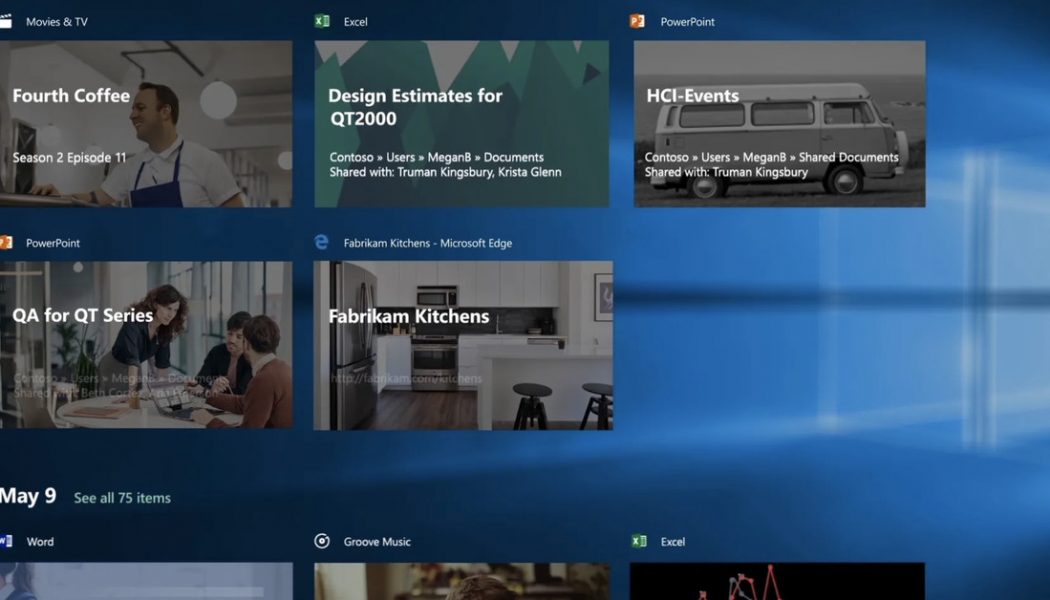
Task: Click the May 9 date heading
Action: [x=27, y=496]
